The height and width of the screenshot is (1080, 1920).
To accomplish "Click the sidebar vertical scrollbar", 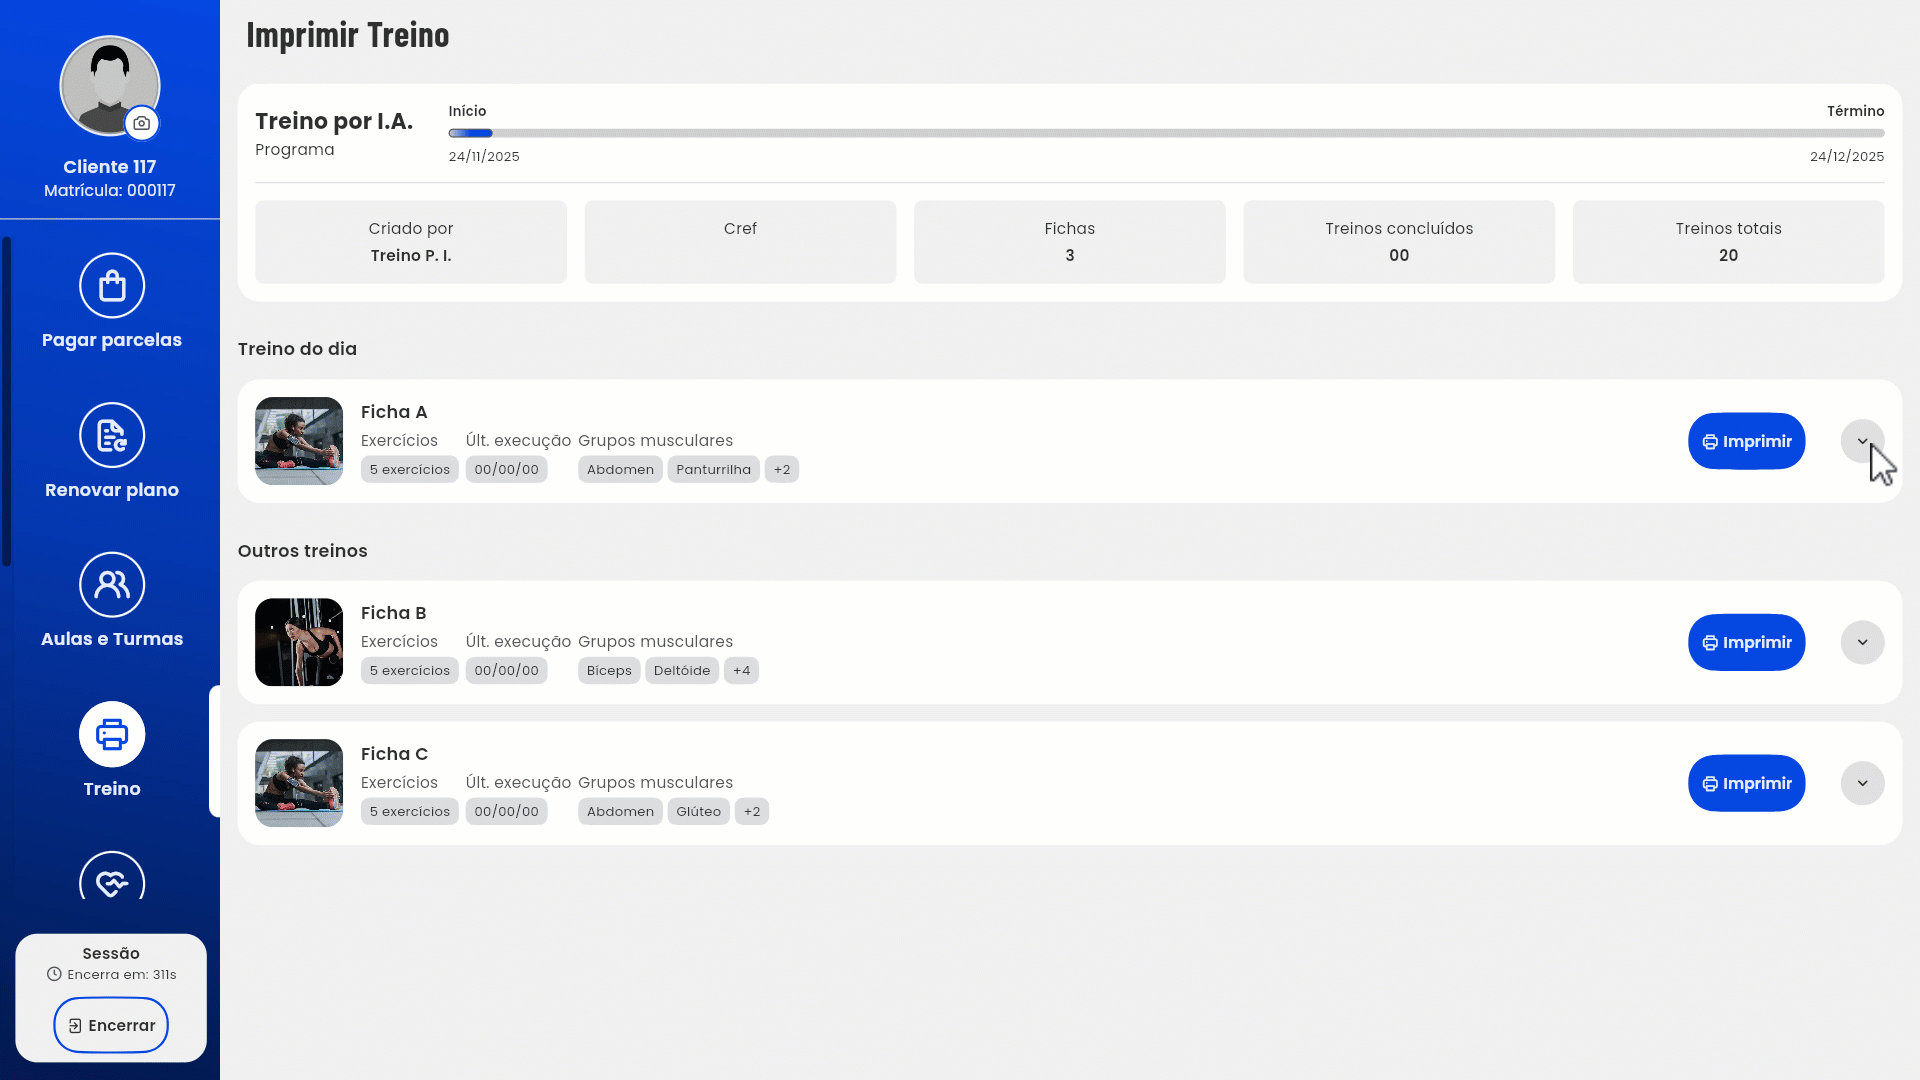I will pyautogui.click(x=7, y=400).
